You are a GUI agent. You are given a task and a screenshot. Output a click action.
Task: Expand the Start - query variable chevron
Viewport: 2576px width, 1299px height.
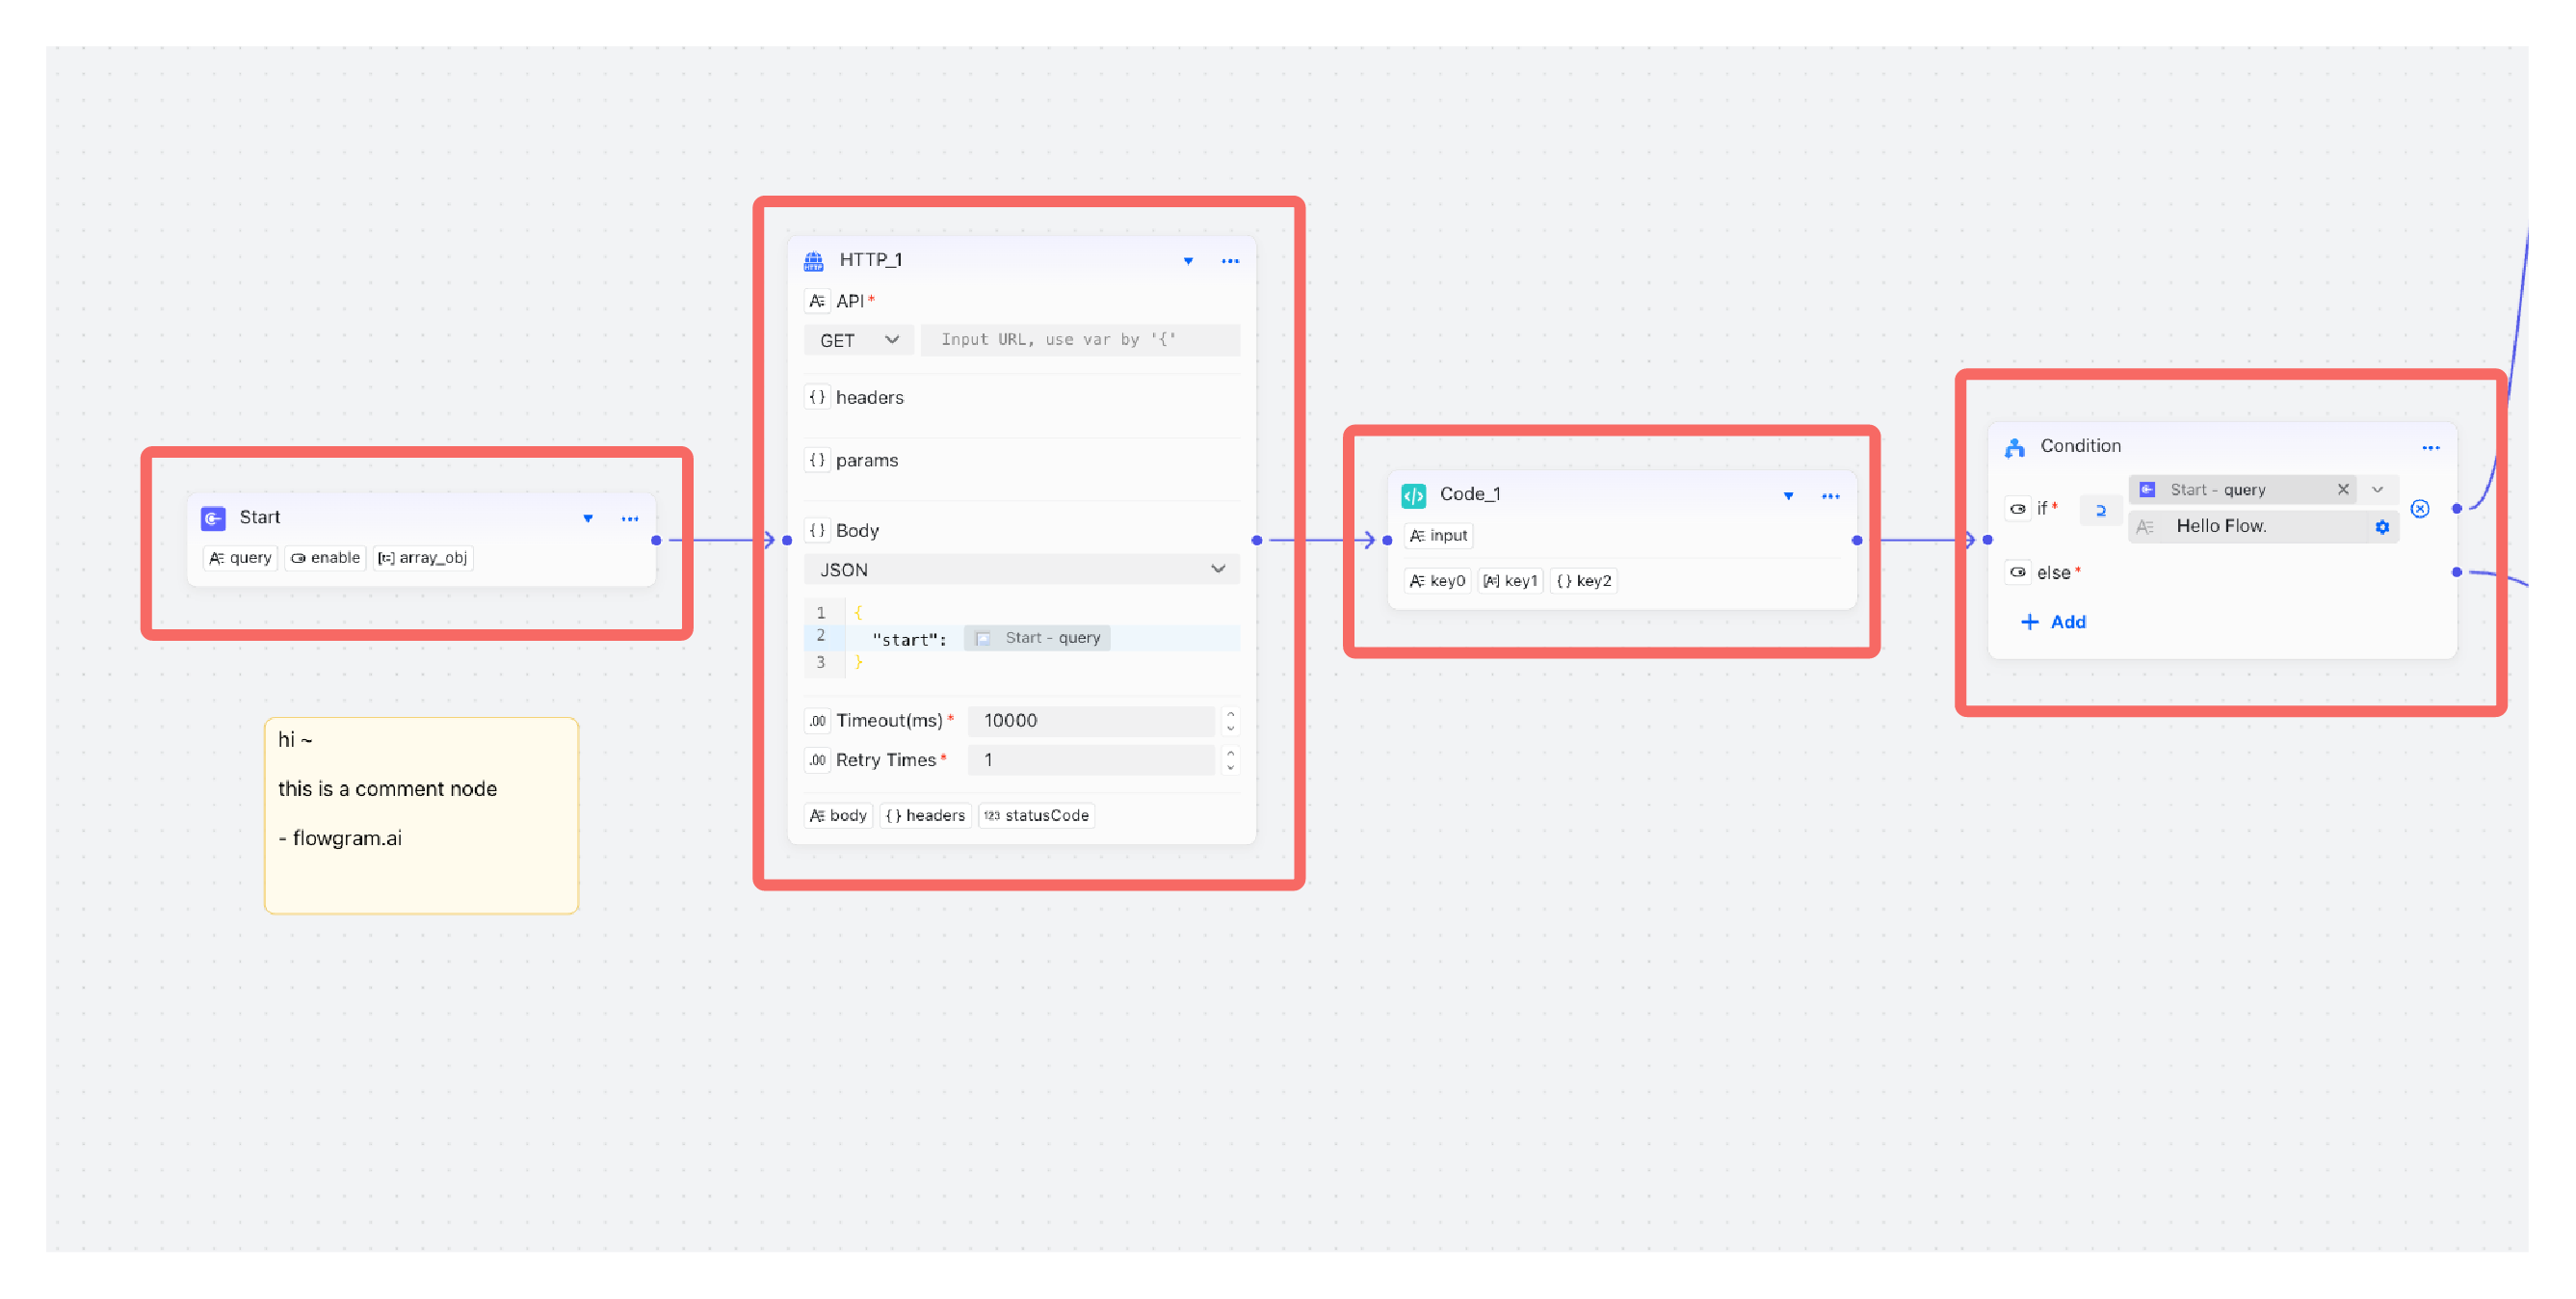click(2377, 489)
